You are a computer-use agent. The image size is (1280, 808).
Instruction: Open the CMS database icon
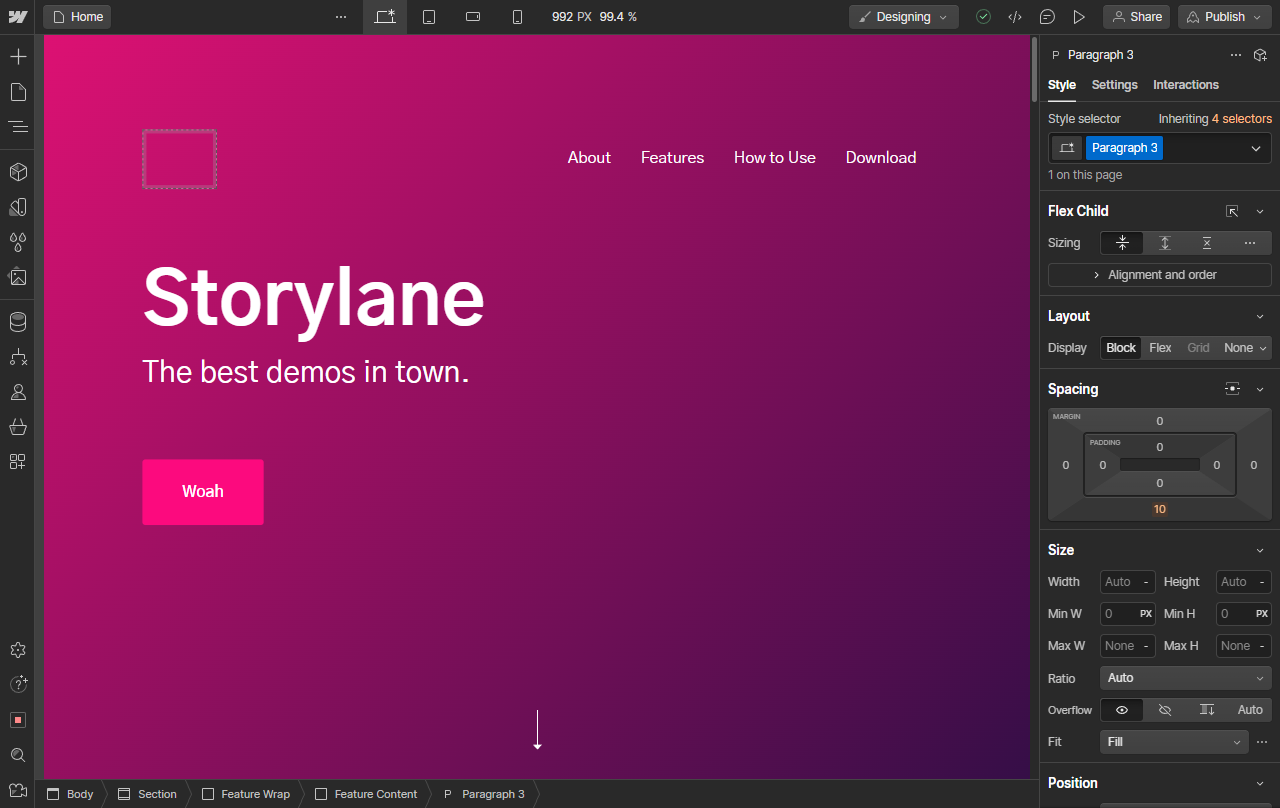18,322
